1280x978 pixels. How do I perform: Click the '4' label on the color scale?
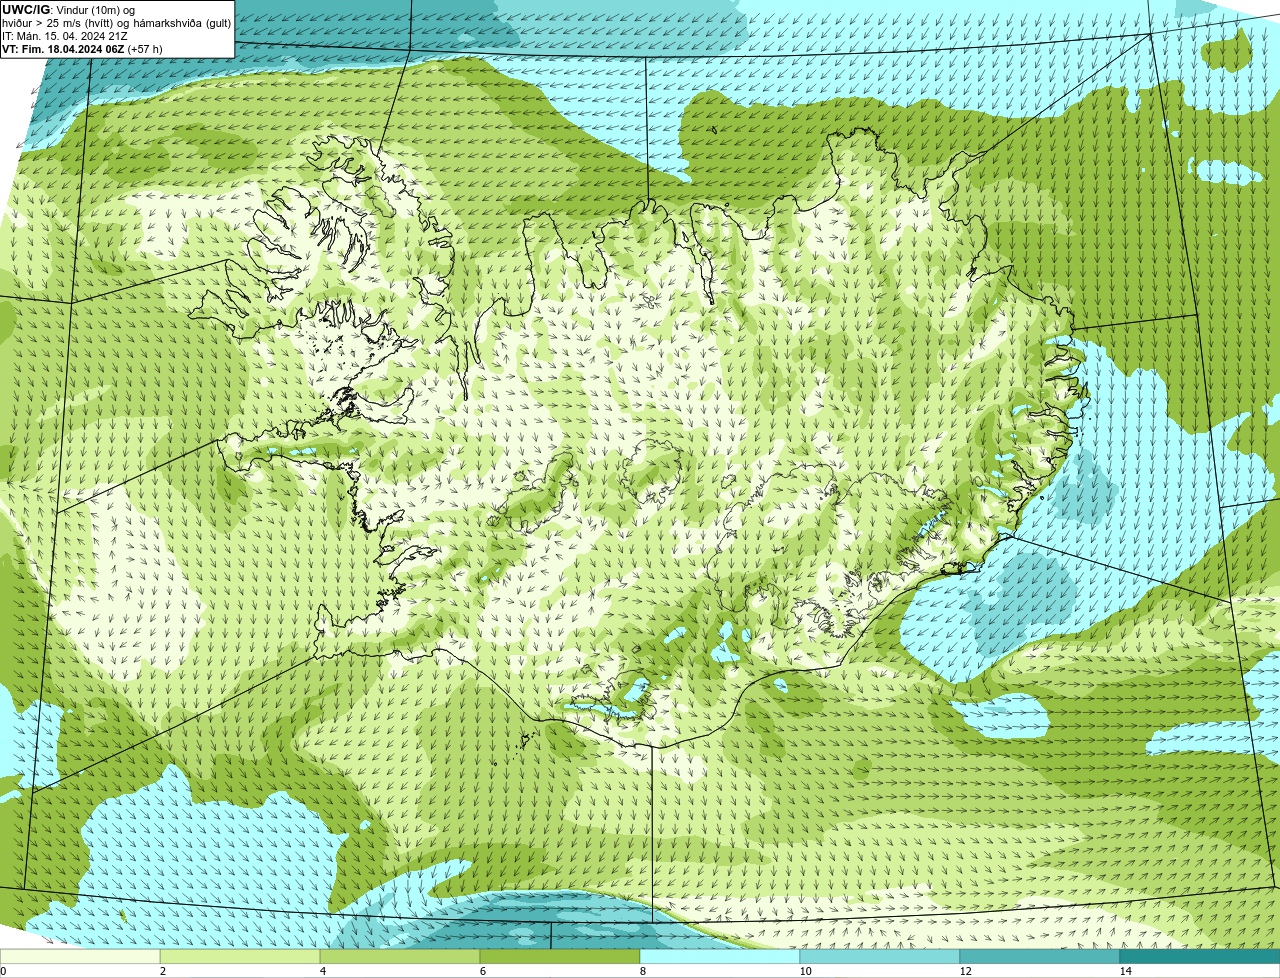[322, 971]
